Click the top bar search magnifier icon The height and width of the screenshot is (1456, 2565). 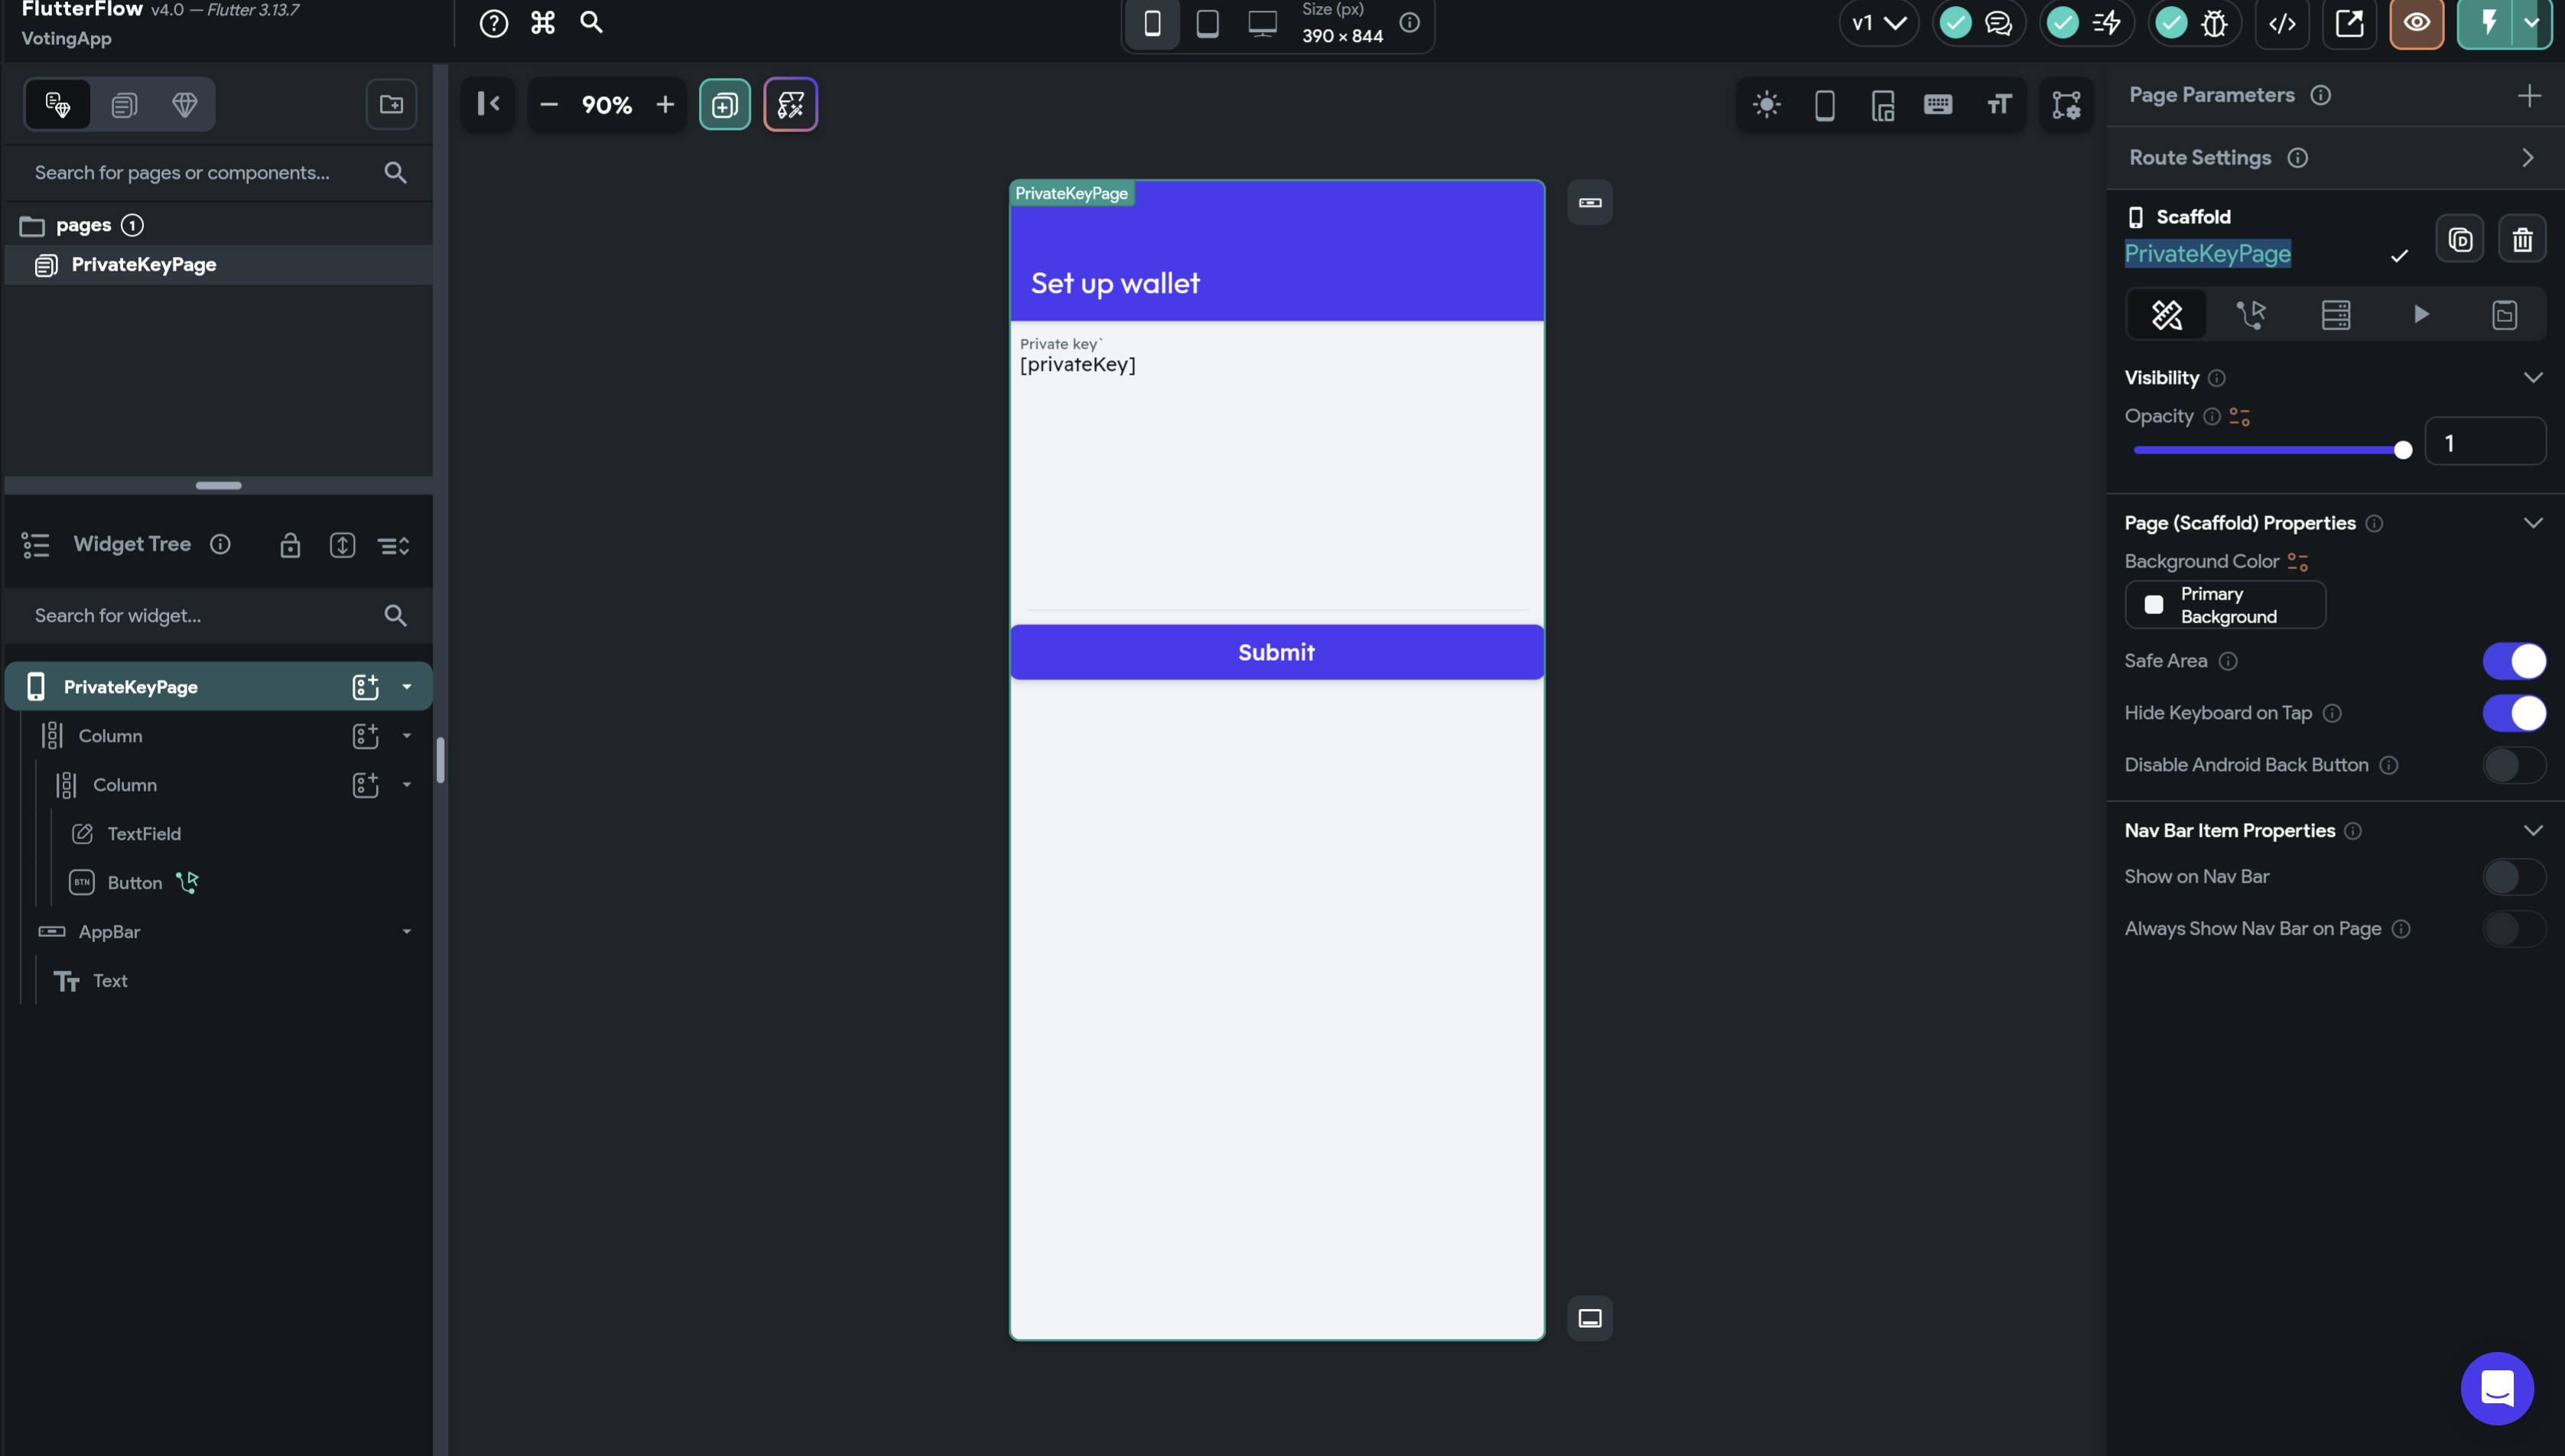pyautogui.click(x=591, y=23)
